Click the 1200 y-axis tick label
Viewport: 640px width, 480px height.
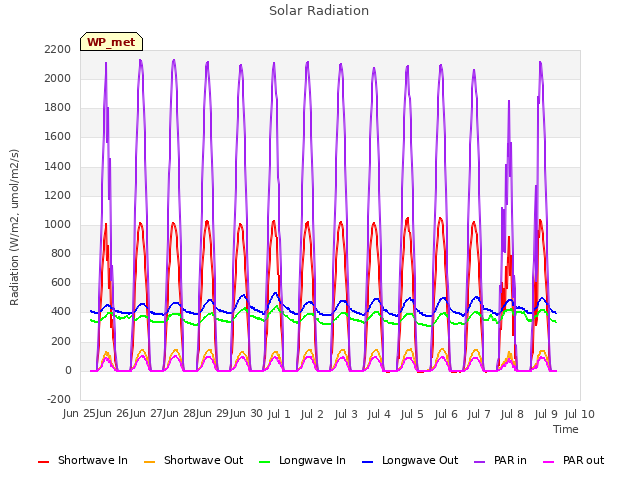[58, 195]
